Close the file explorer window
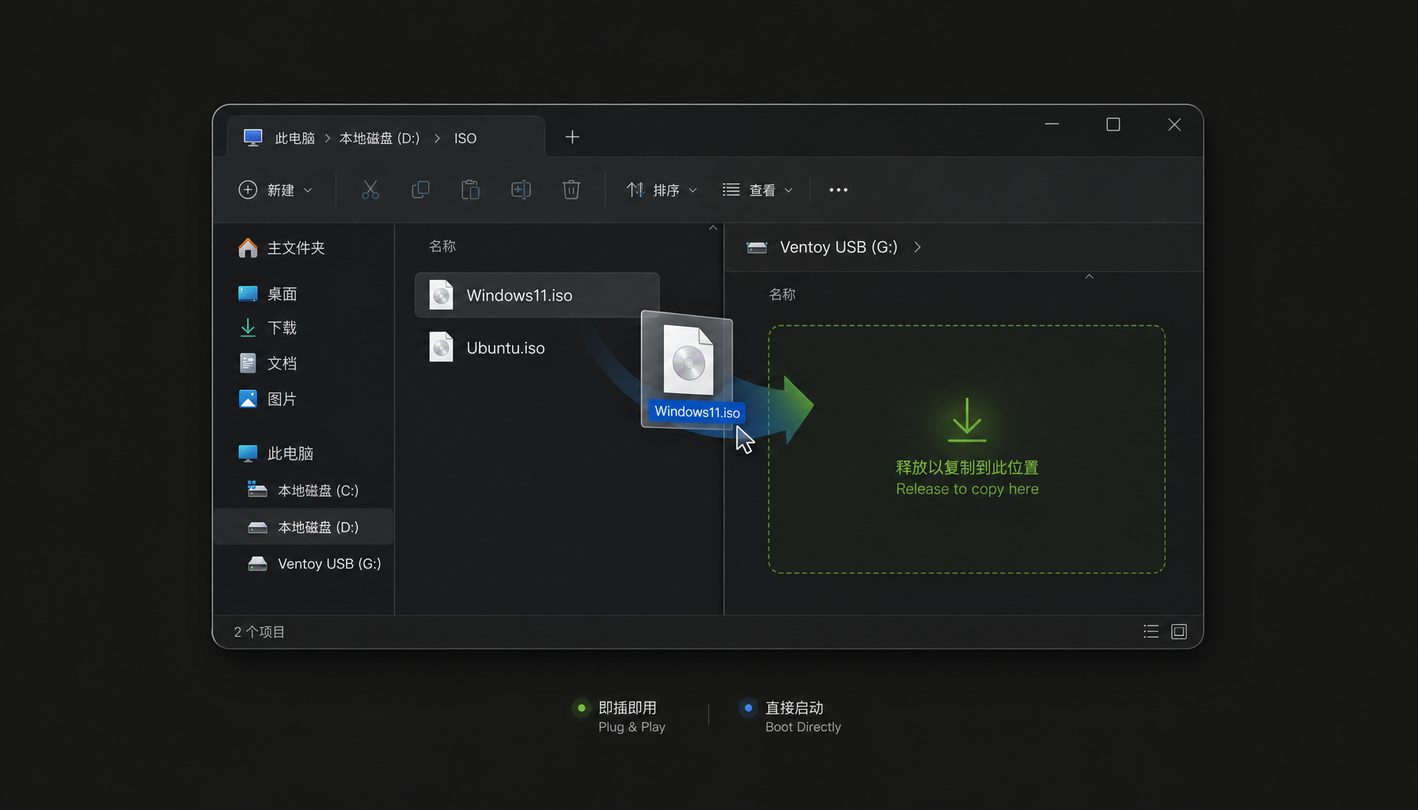Screen dimensions: 1418x810 1174,124
